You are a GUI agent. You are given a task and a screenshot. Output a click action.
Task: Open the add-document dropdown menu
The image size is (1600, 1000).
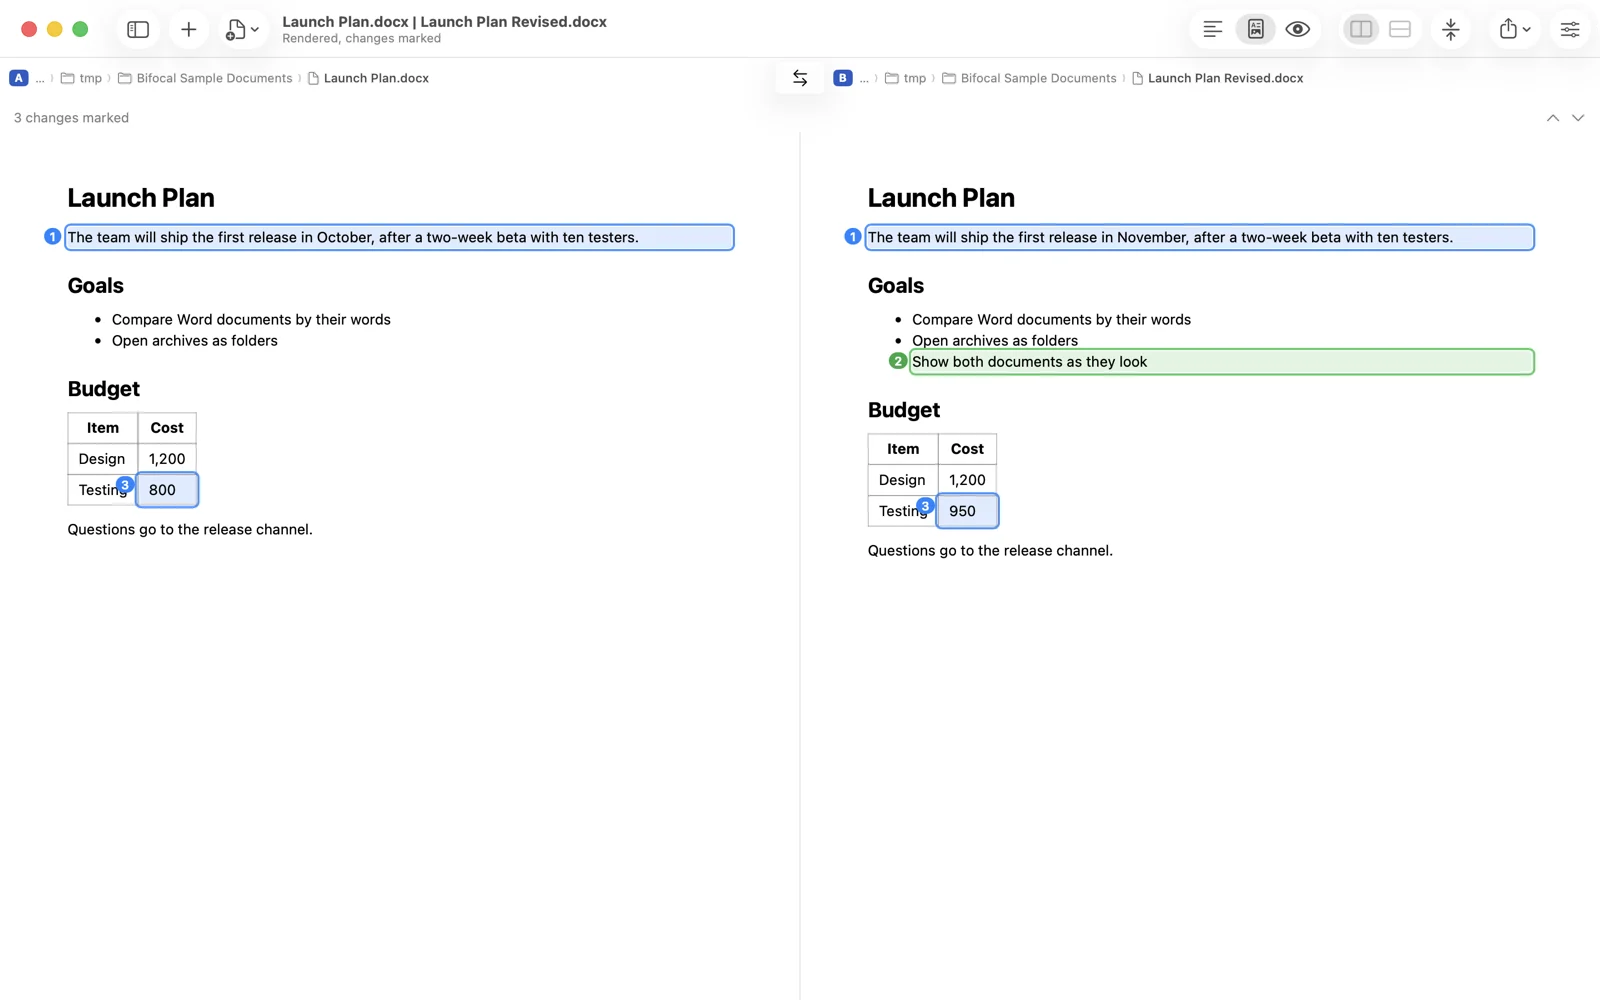tap(242, 29)
